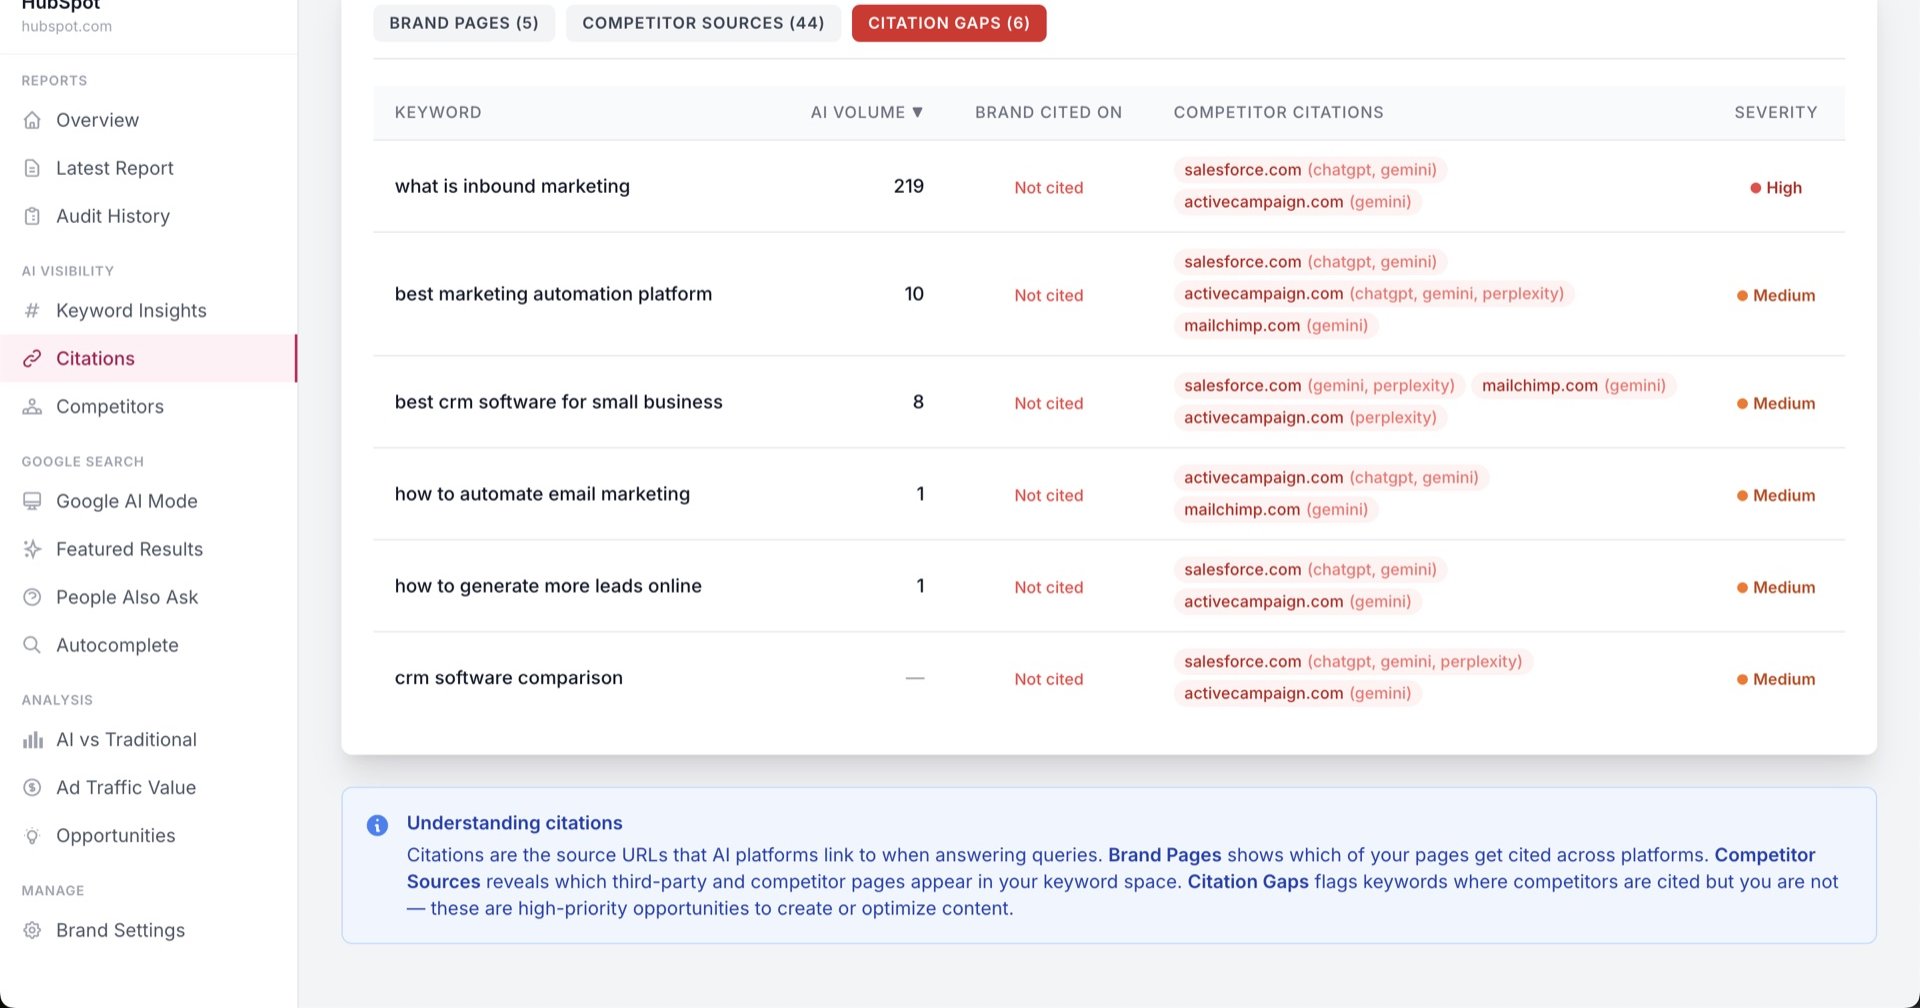The width and height of the screenshot is (1920, 1008).
Task: Click the Competitor Citations column header
Action: pyautogui.click(x=1278, y=112)
